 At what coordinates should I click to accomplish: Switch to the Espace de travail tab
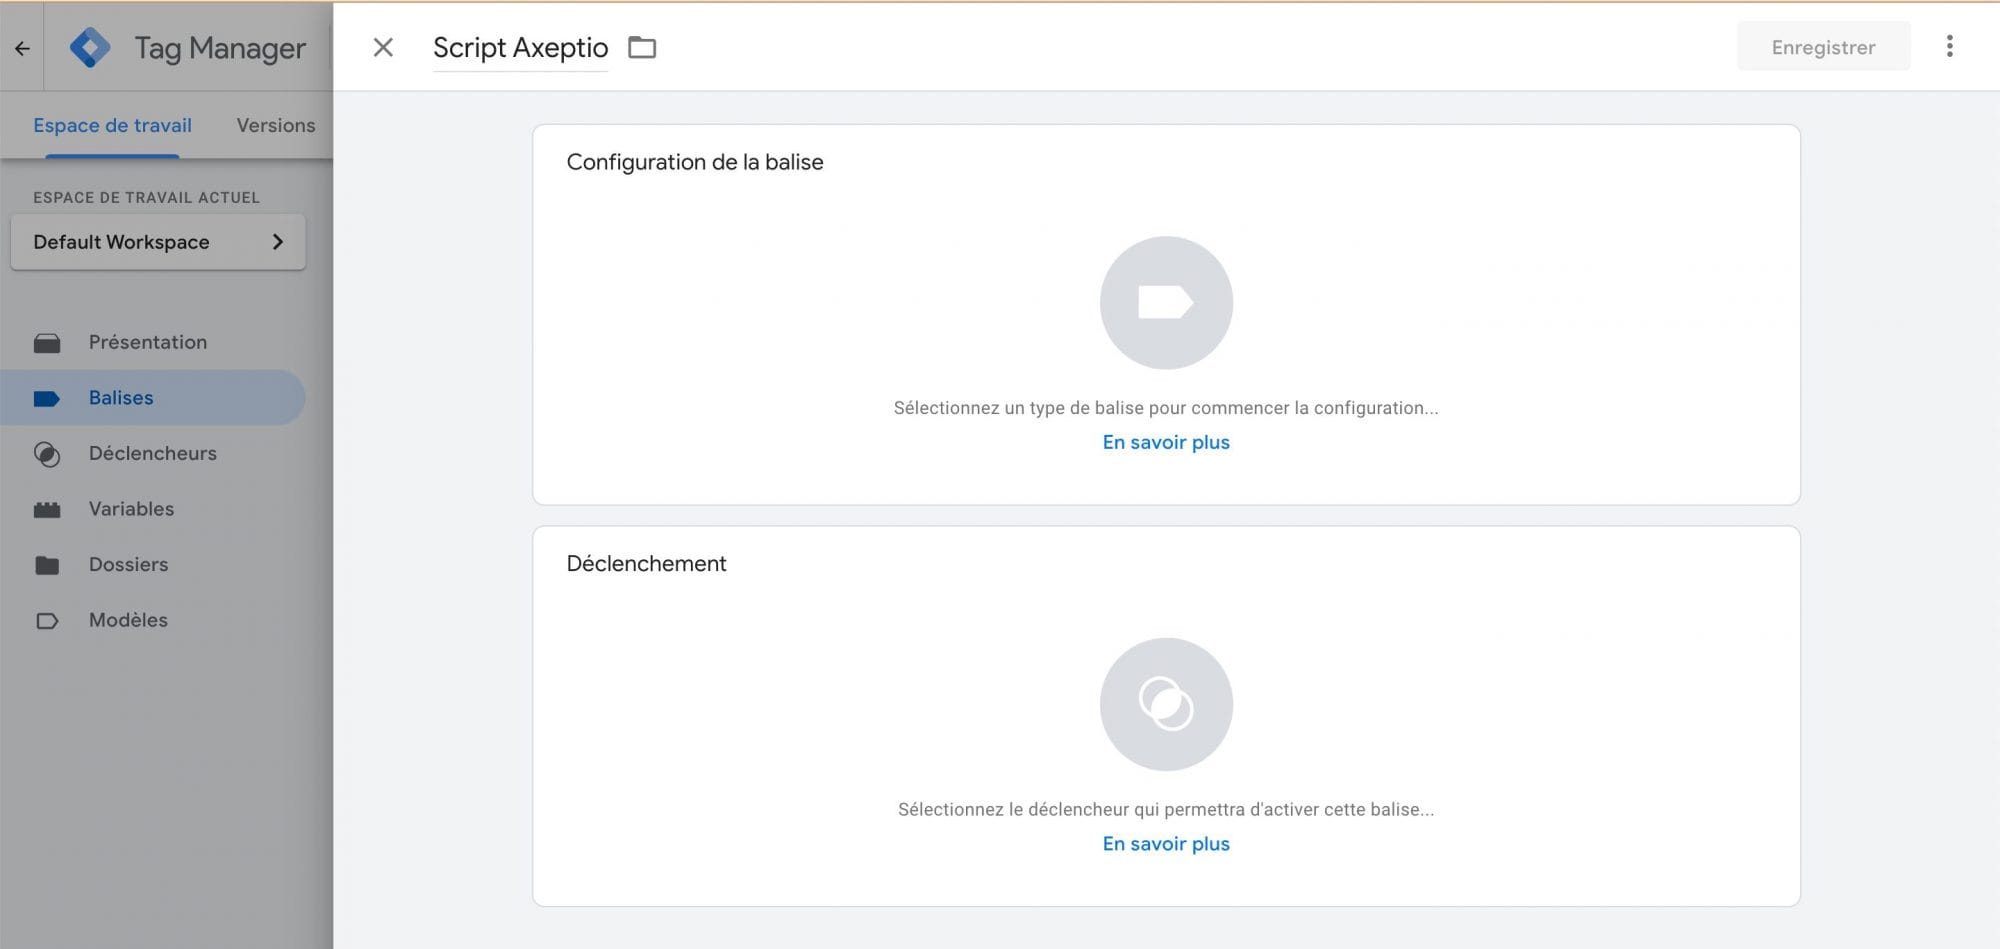112,125
